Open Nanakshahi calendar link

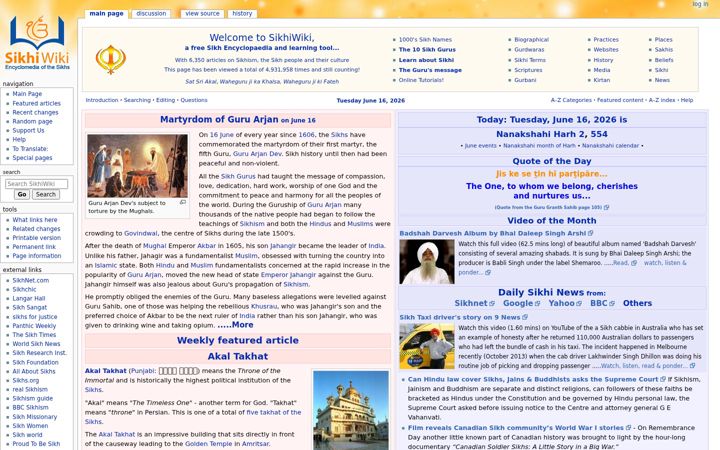point(610,146)
